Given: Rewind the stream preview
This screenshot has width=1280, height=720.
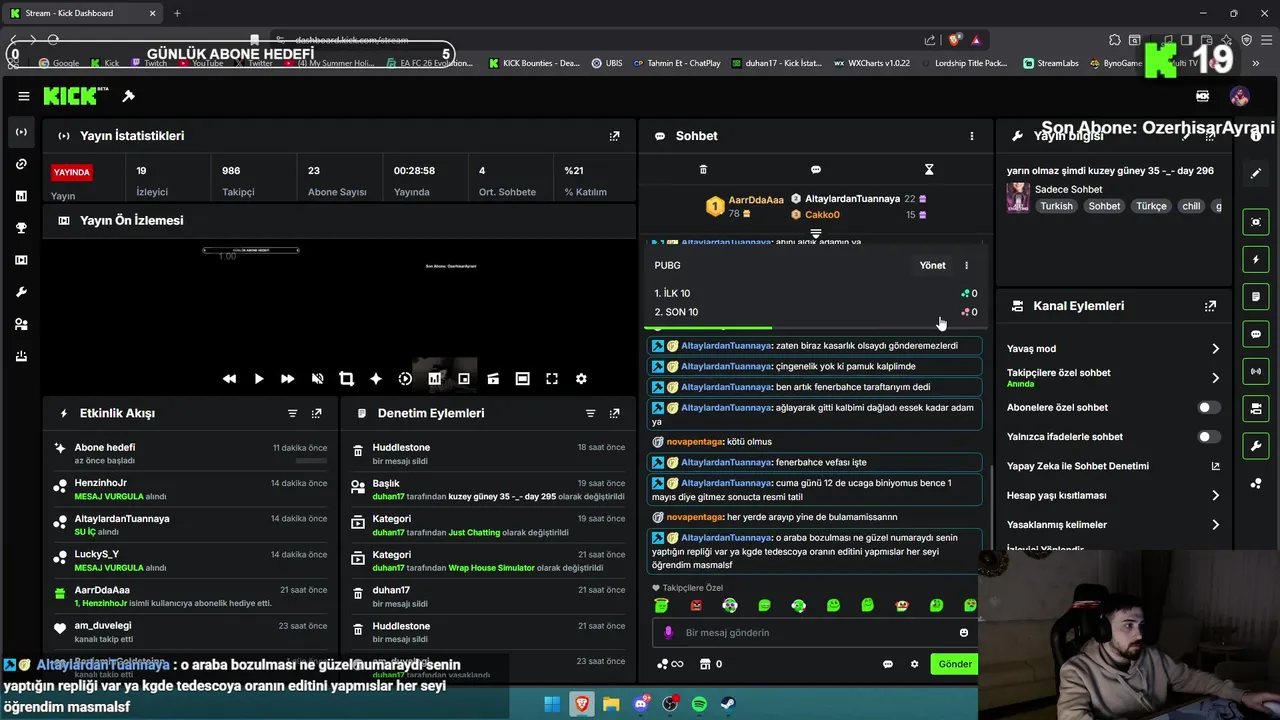Looking at the screenshot, I should point(230,379).
